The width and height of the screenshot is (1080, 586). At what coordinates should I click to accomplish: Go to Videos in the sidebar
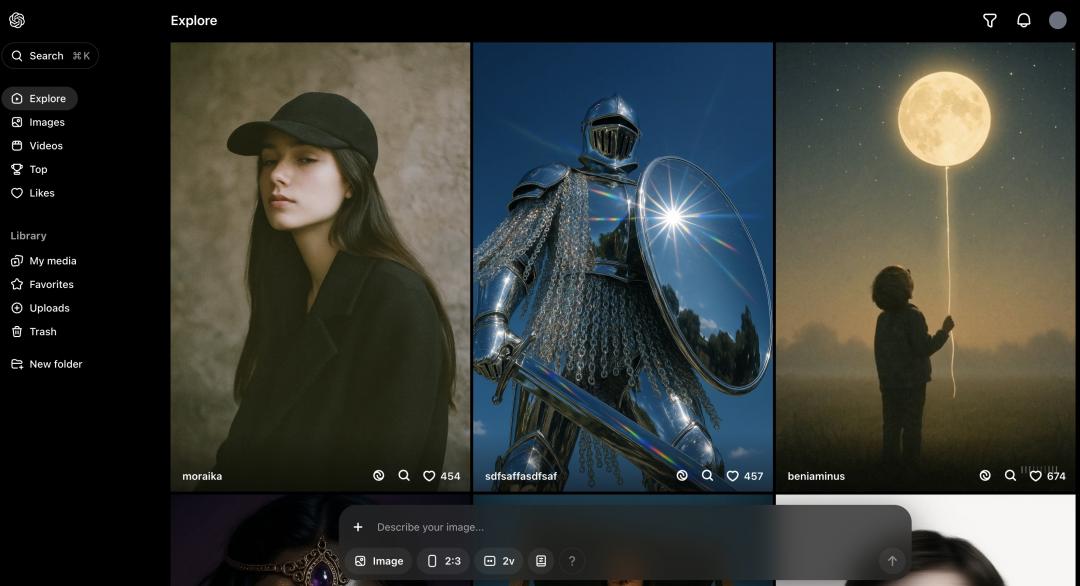tap(46, 146)
